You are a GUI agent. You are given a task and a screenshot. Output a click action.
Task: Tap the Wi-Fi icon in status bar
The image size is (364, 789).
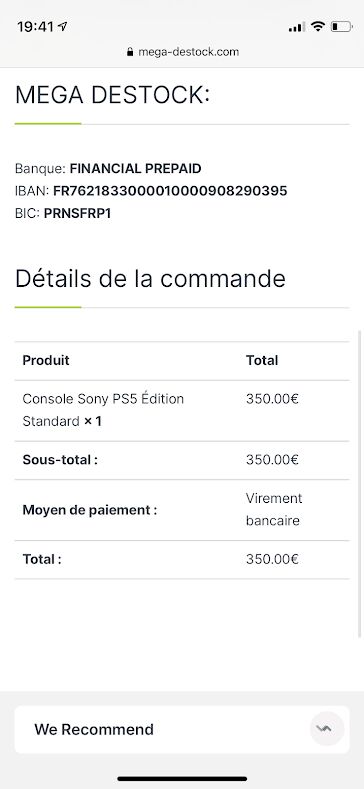(x=318, y=27)
